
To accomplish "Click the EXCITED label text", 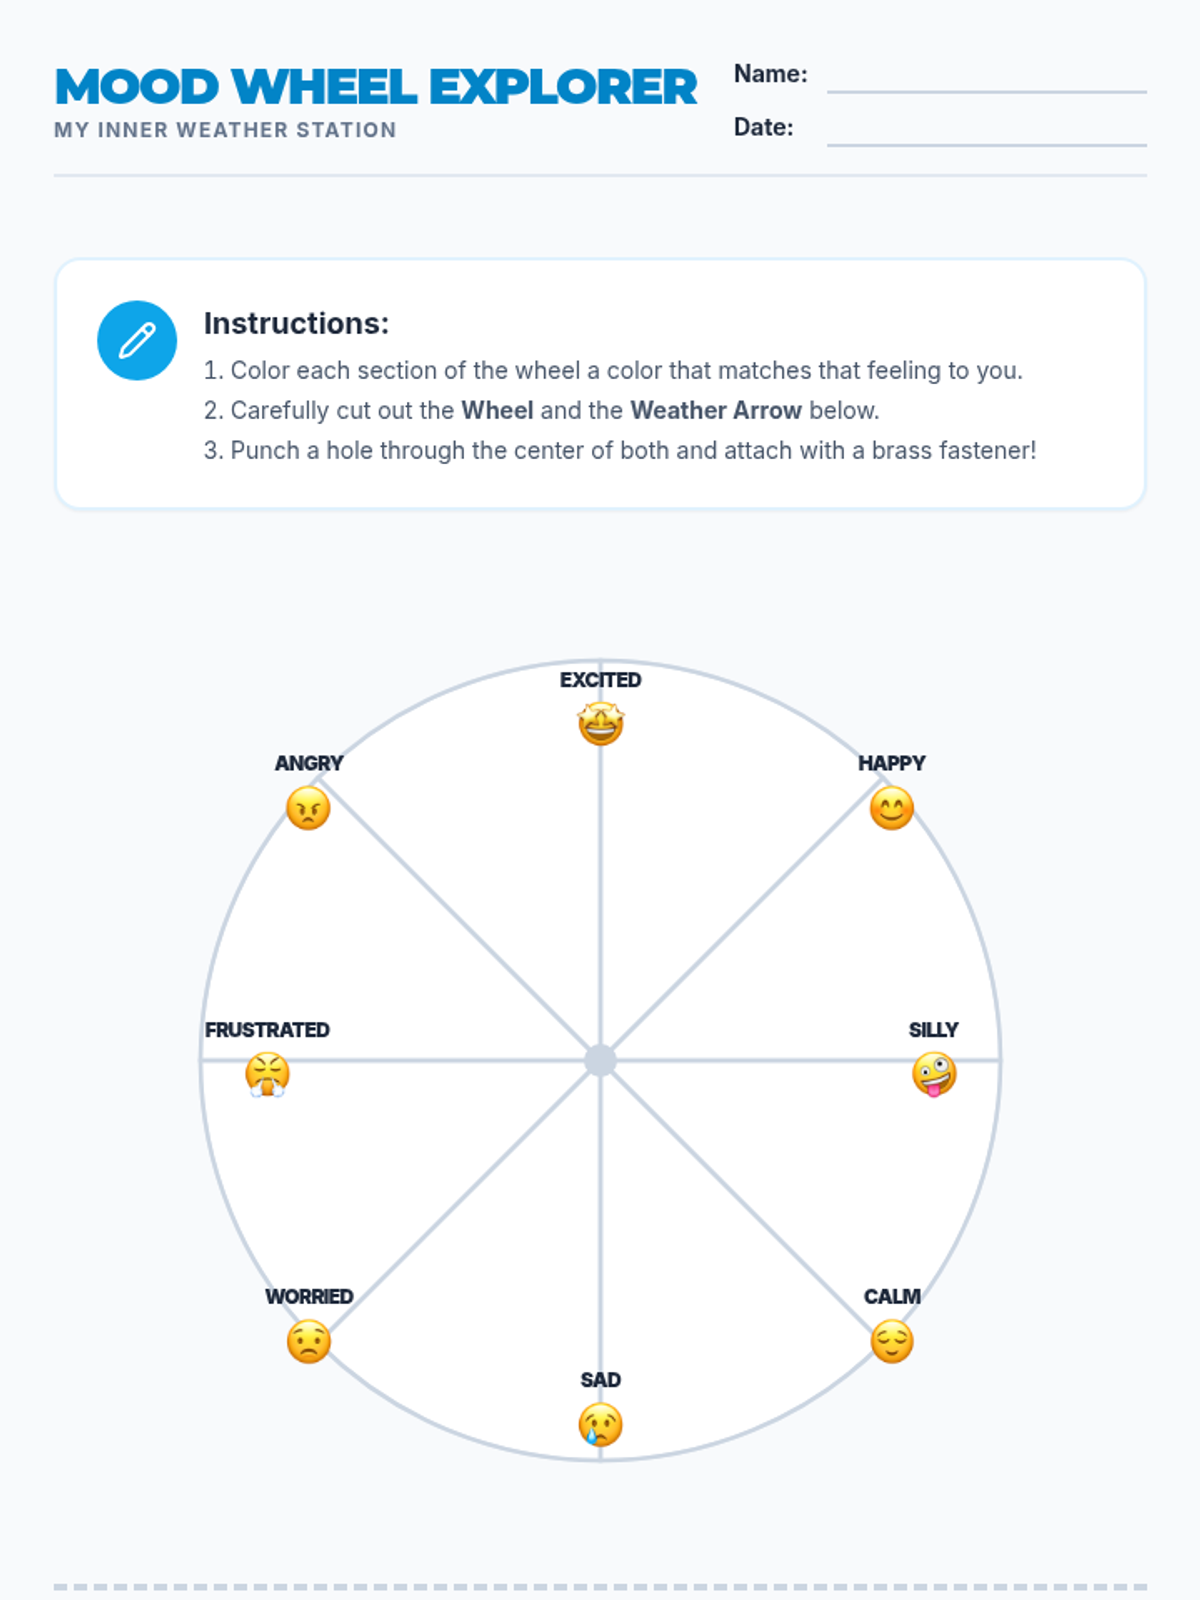I will 601,680.
